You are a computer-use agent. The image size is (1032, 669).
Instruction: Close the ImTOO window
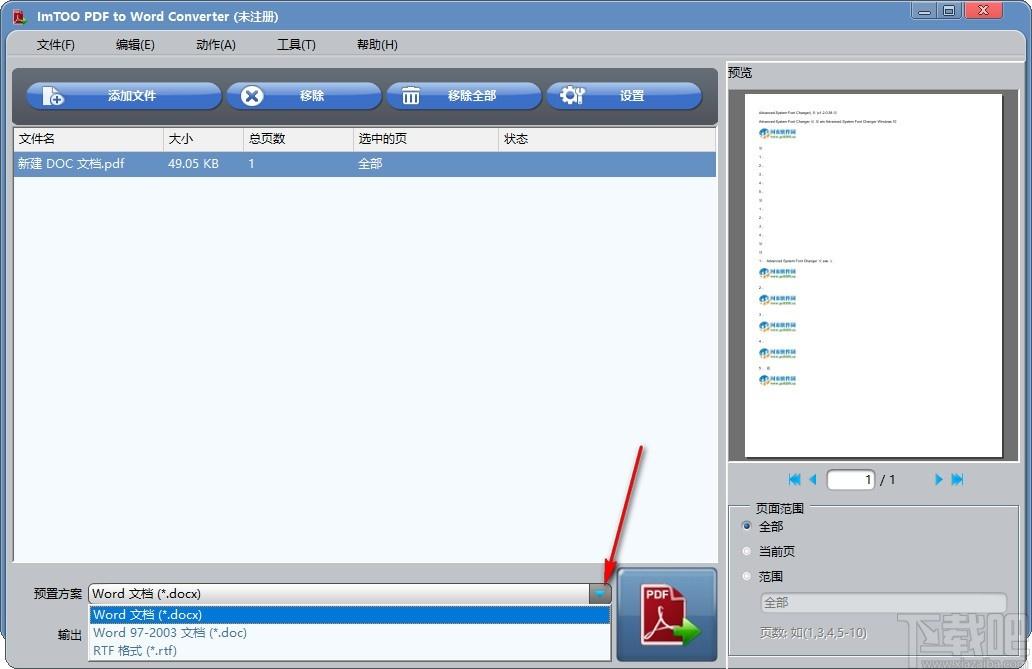pyautogui.click(x=984, y=11)
